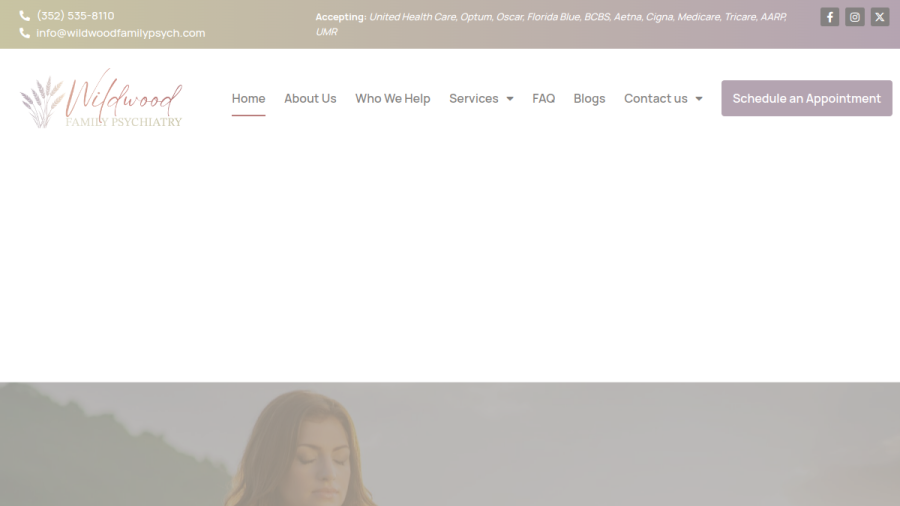
Task: Open the Instagram social icon
Action: coord(855,17)
